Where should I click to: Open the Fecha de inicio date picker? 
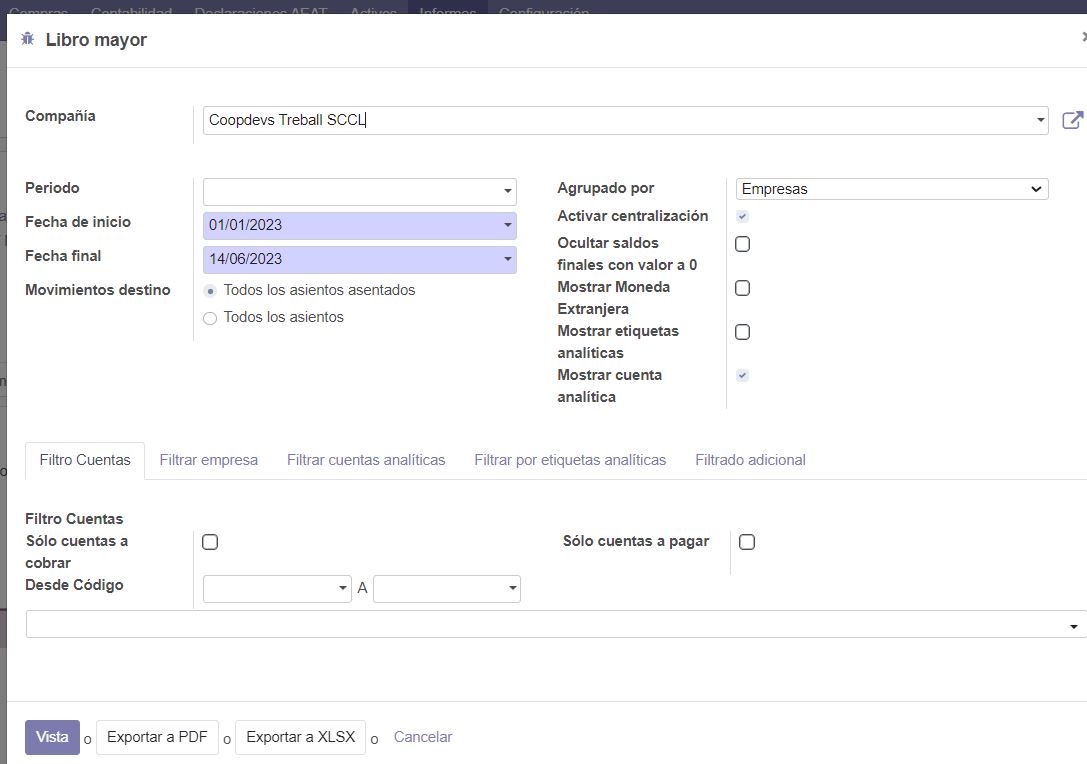(x=507, y=225)
